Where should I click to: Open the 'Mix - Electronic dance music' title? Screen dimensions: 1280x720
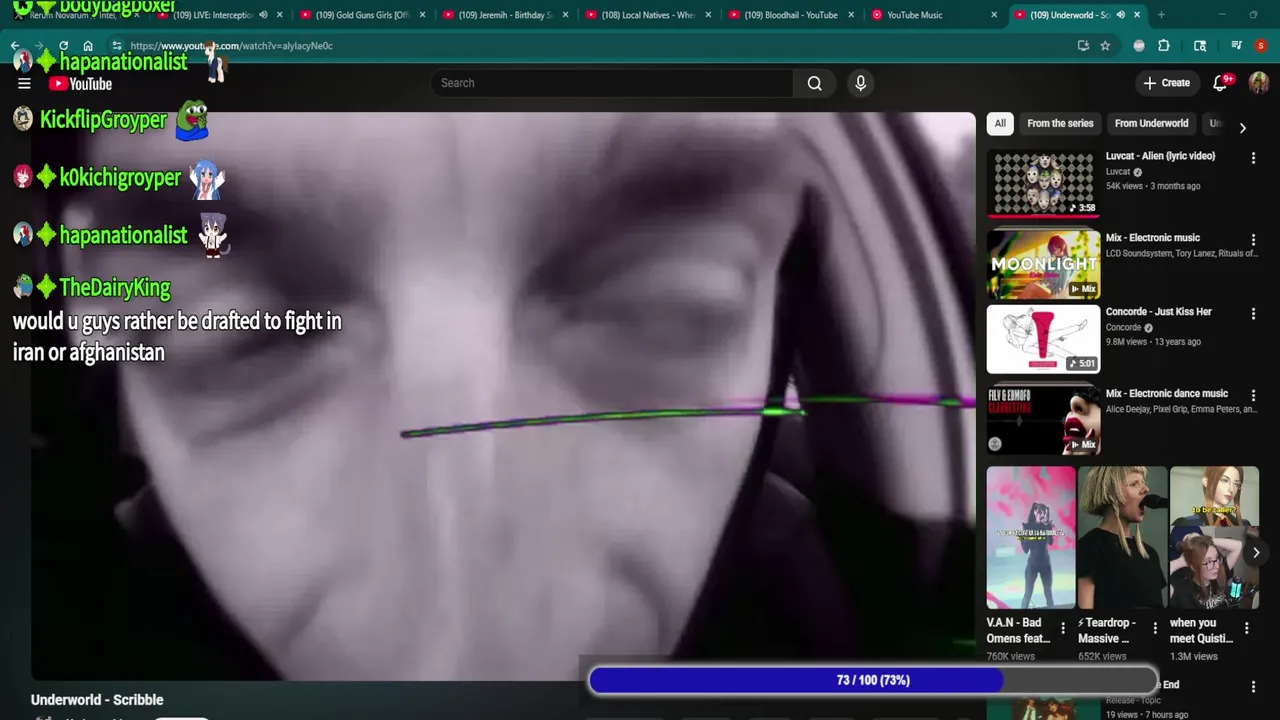[x=1166, y=394]
